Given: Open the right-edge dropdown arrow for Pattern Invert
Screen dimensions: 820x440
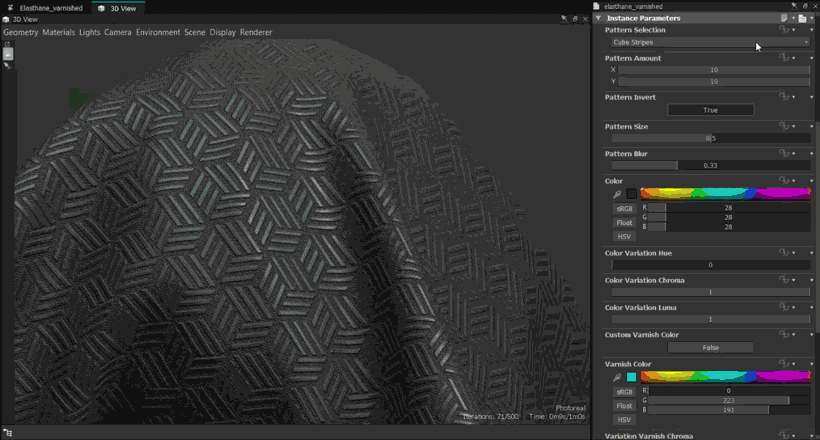Looking at the screenshot, I should (812, 97).
